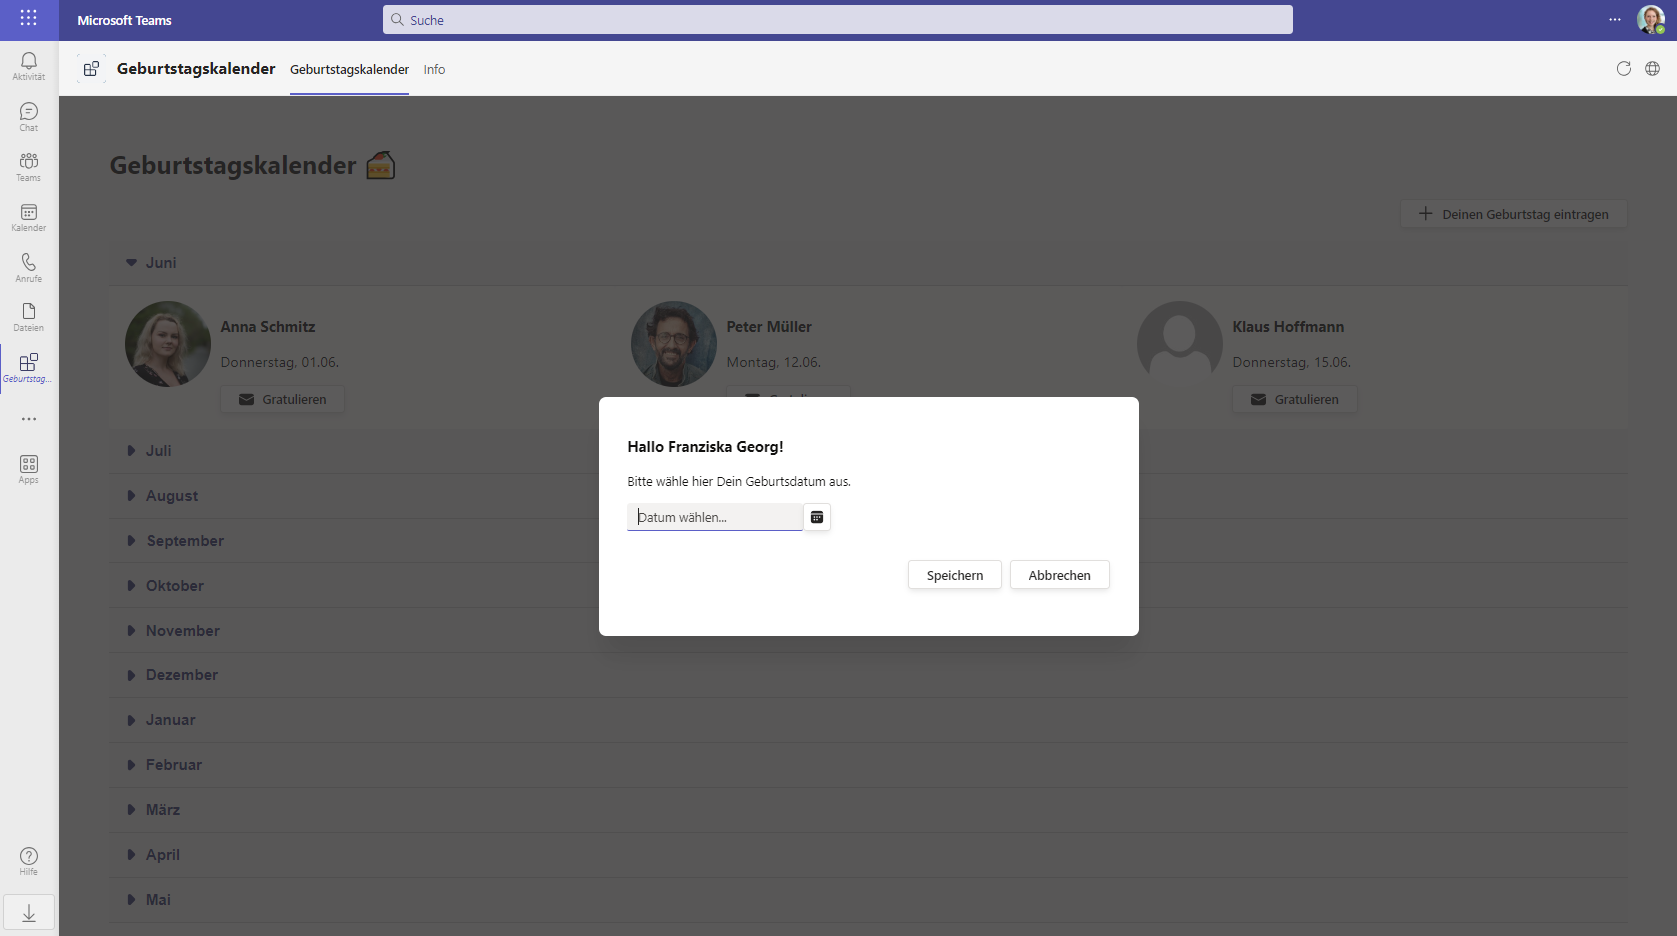Image resolution: width=1677 pixels, height=936 pixels.
Task: Open the user profile avatar
Action: coord(1650,19)
